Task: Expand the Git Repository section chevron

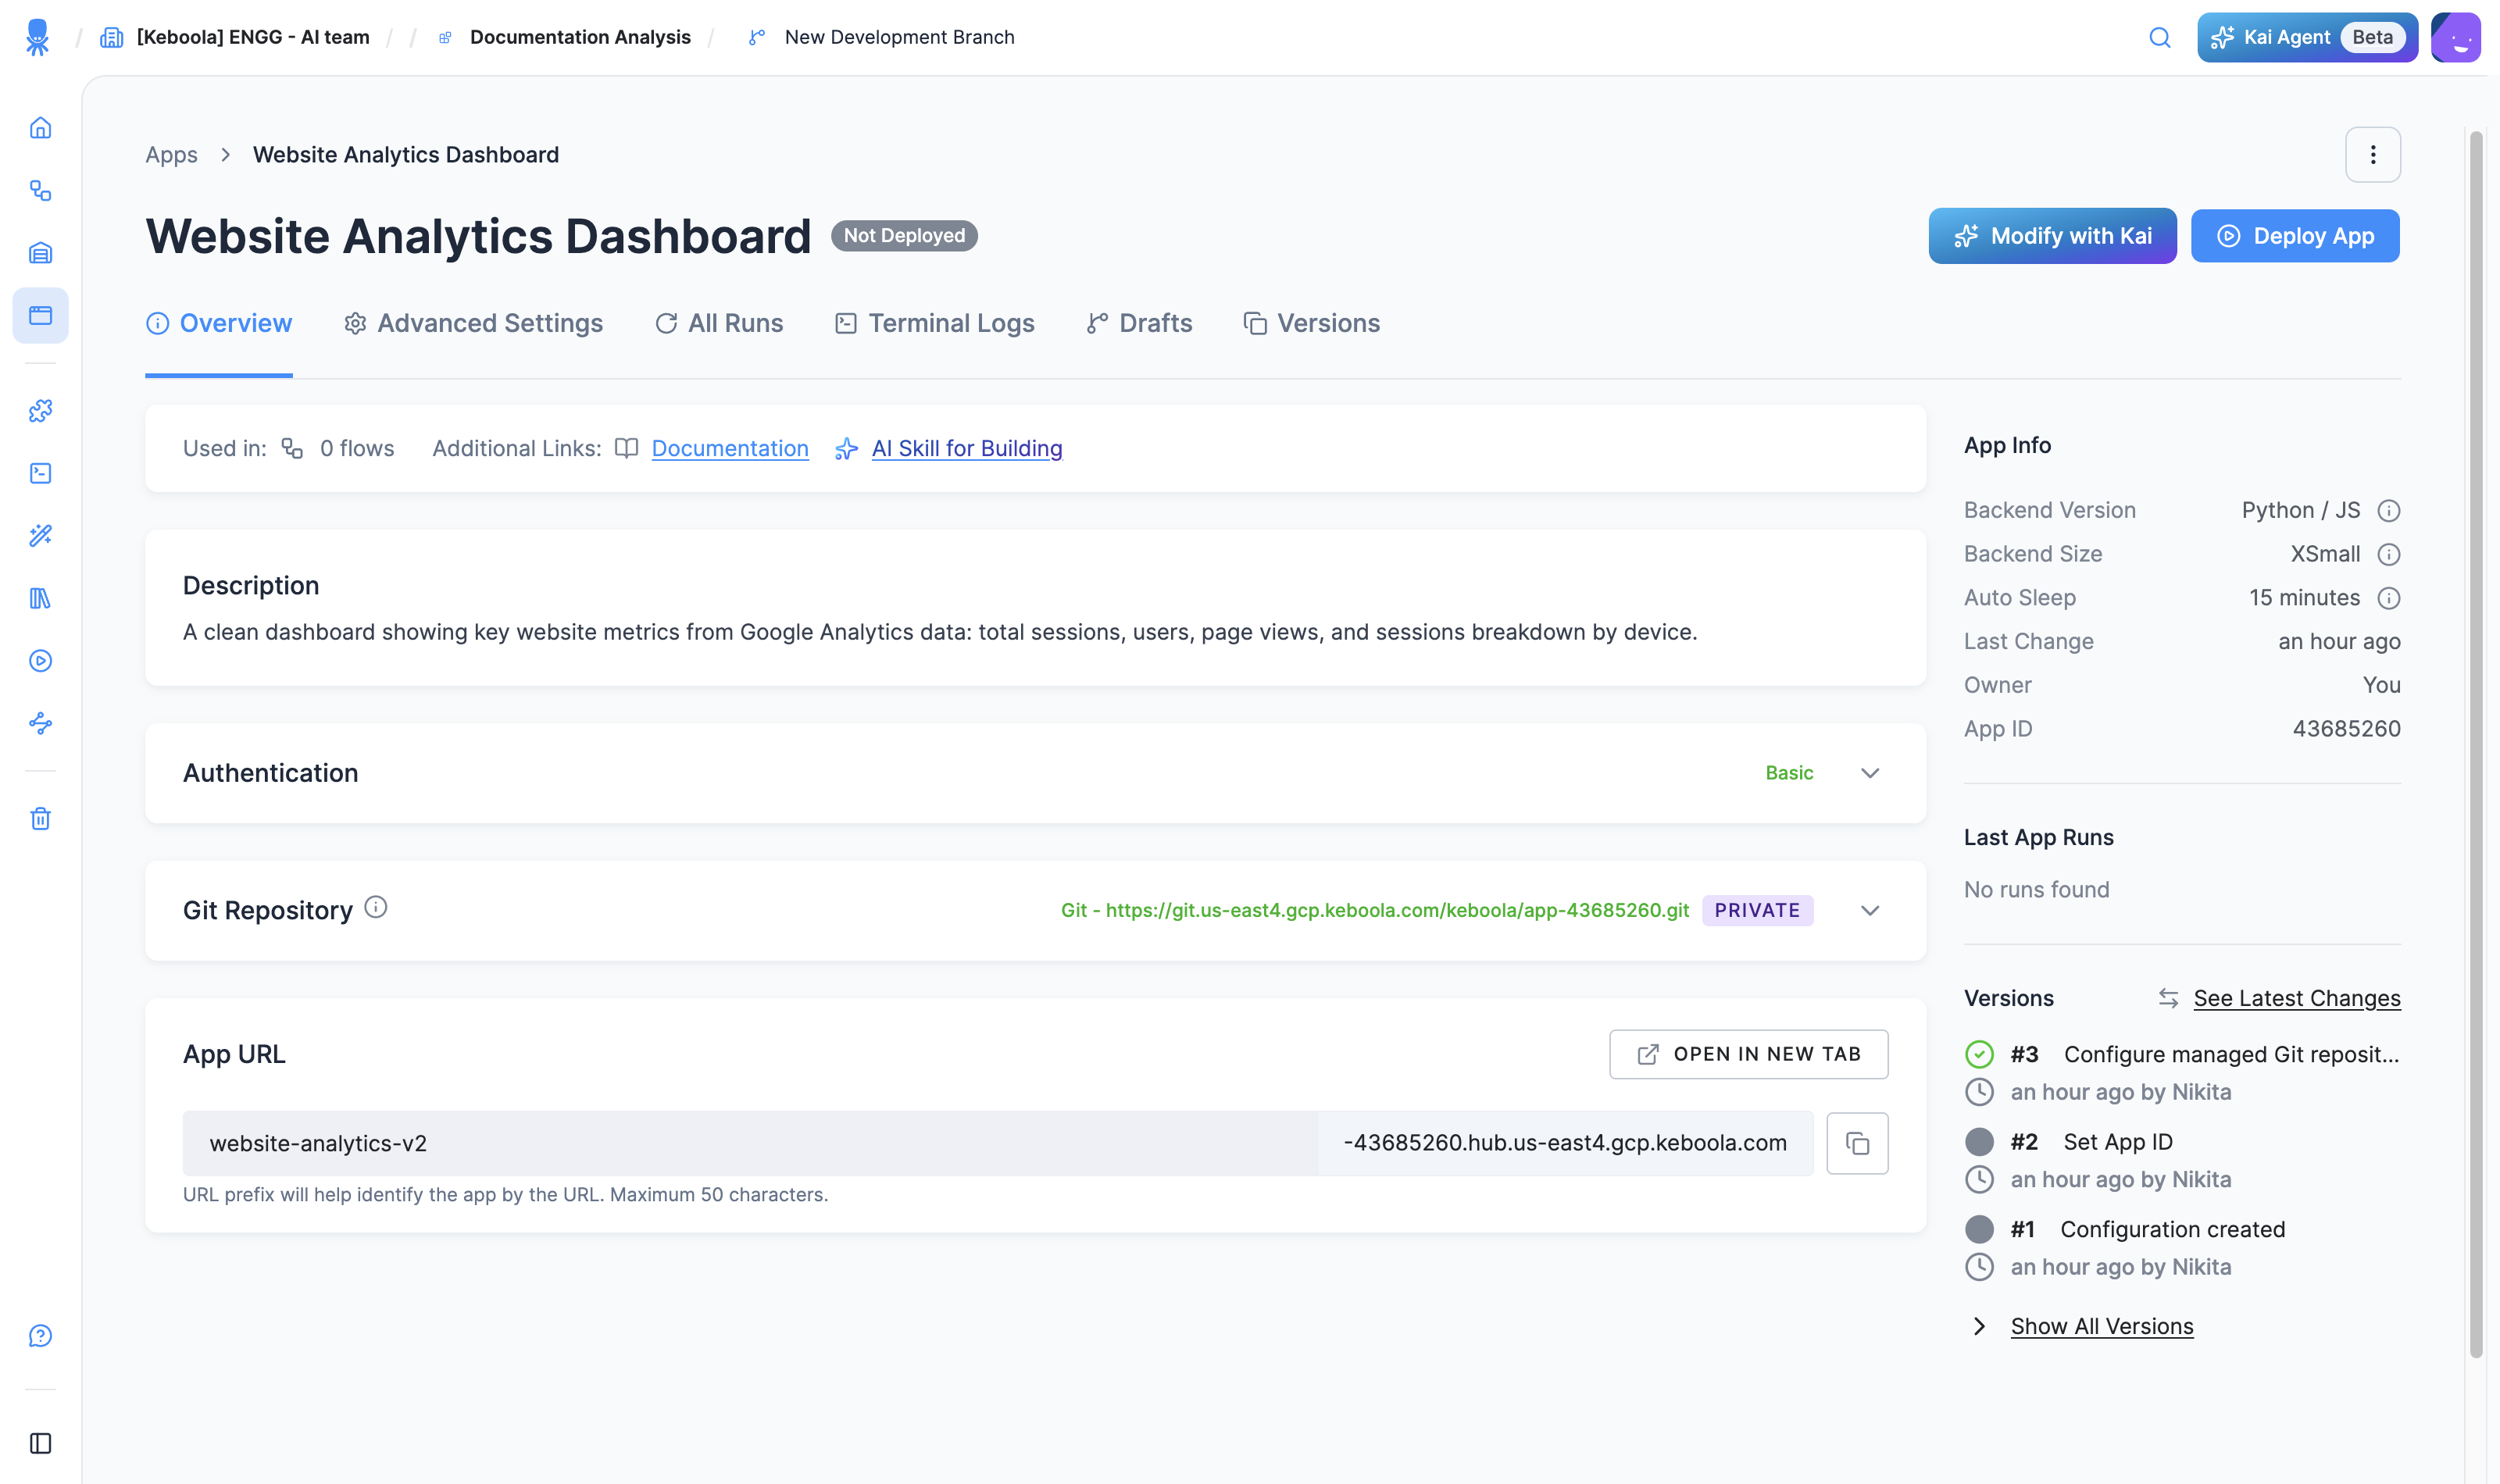Action: (x=1870, y=910)
